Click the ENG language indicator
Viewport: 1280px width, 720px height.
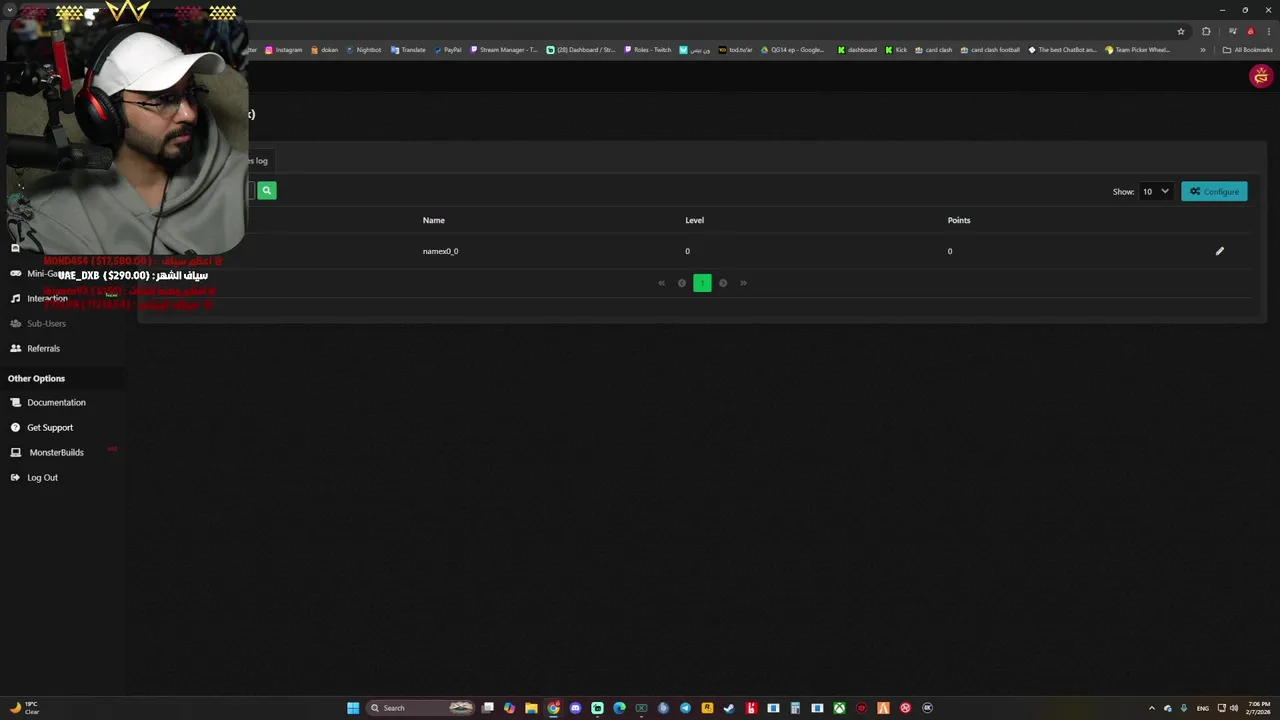[x=1203, y=708]
